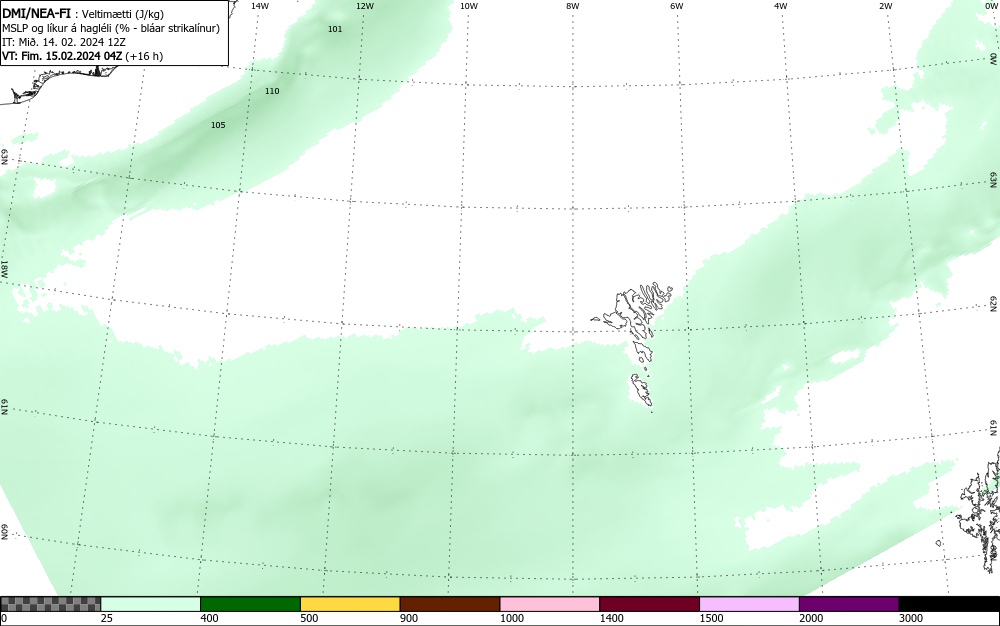Image resolution: width=1000 pixels, height=626 pixels.
Task: Click the checkered gray 0–25 legend swatch
Action: 50,604
